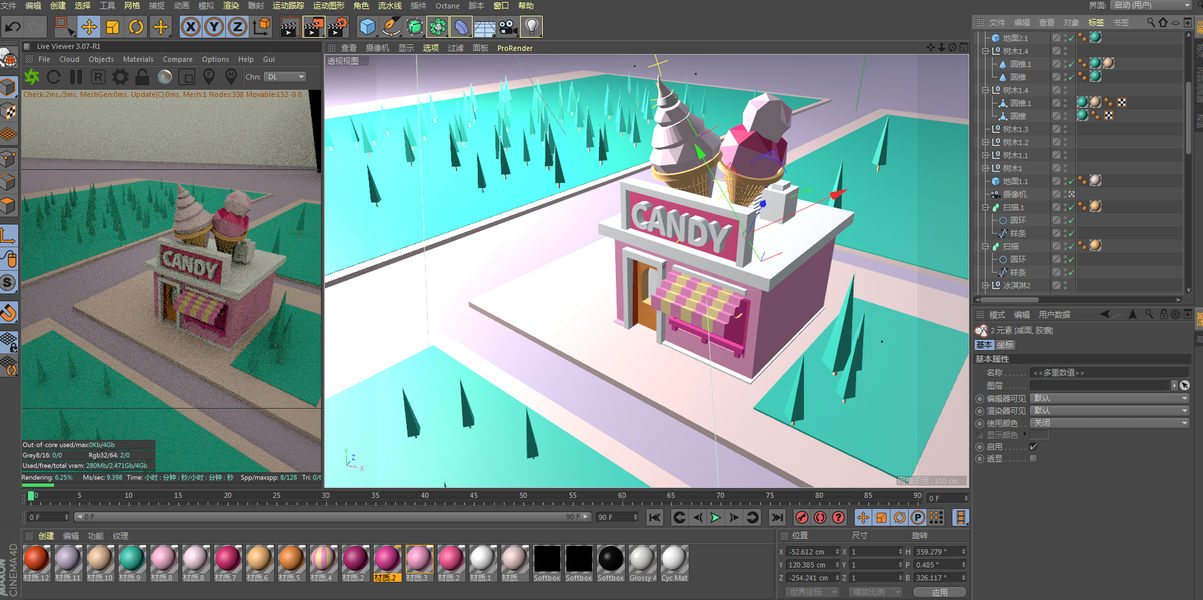The width and height of the screenshot is (1203, 600).
Task: Select the Rotate tool
Action: (x=136, y=27)
